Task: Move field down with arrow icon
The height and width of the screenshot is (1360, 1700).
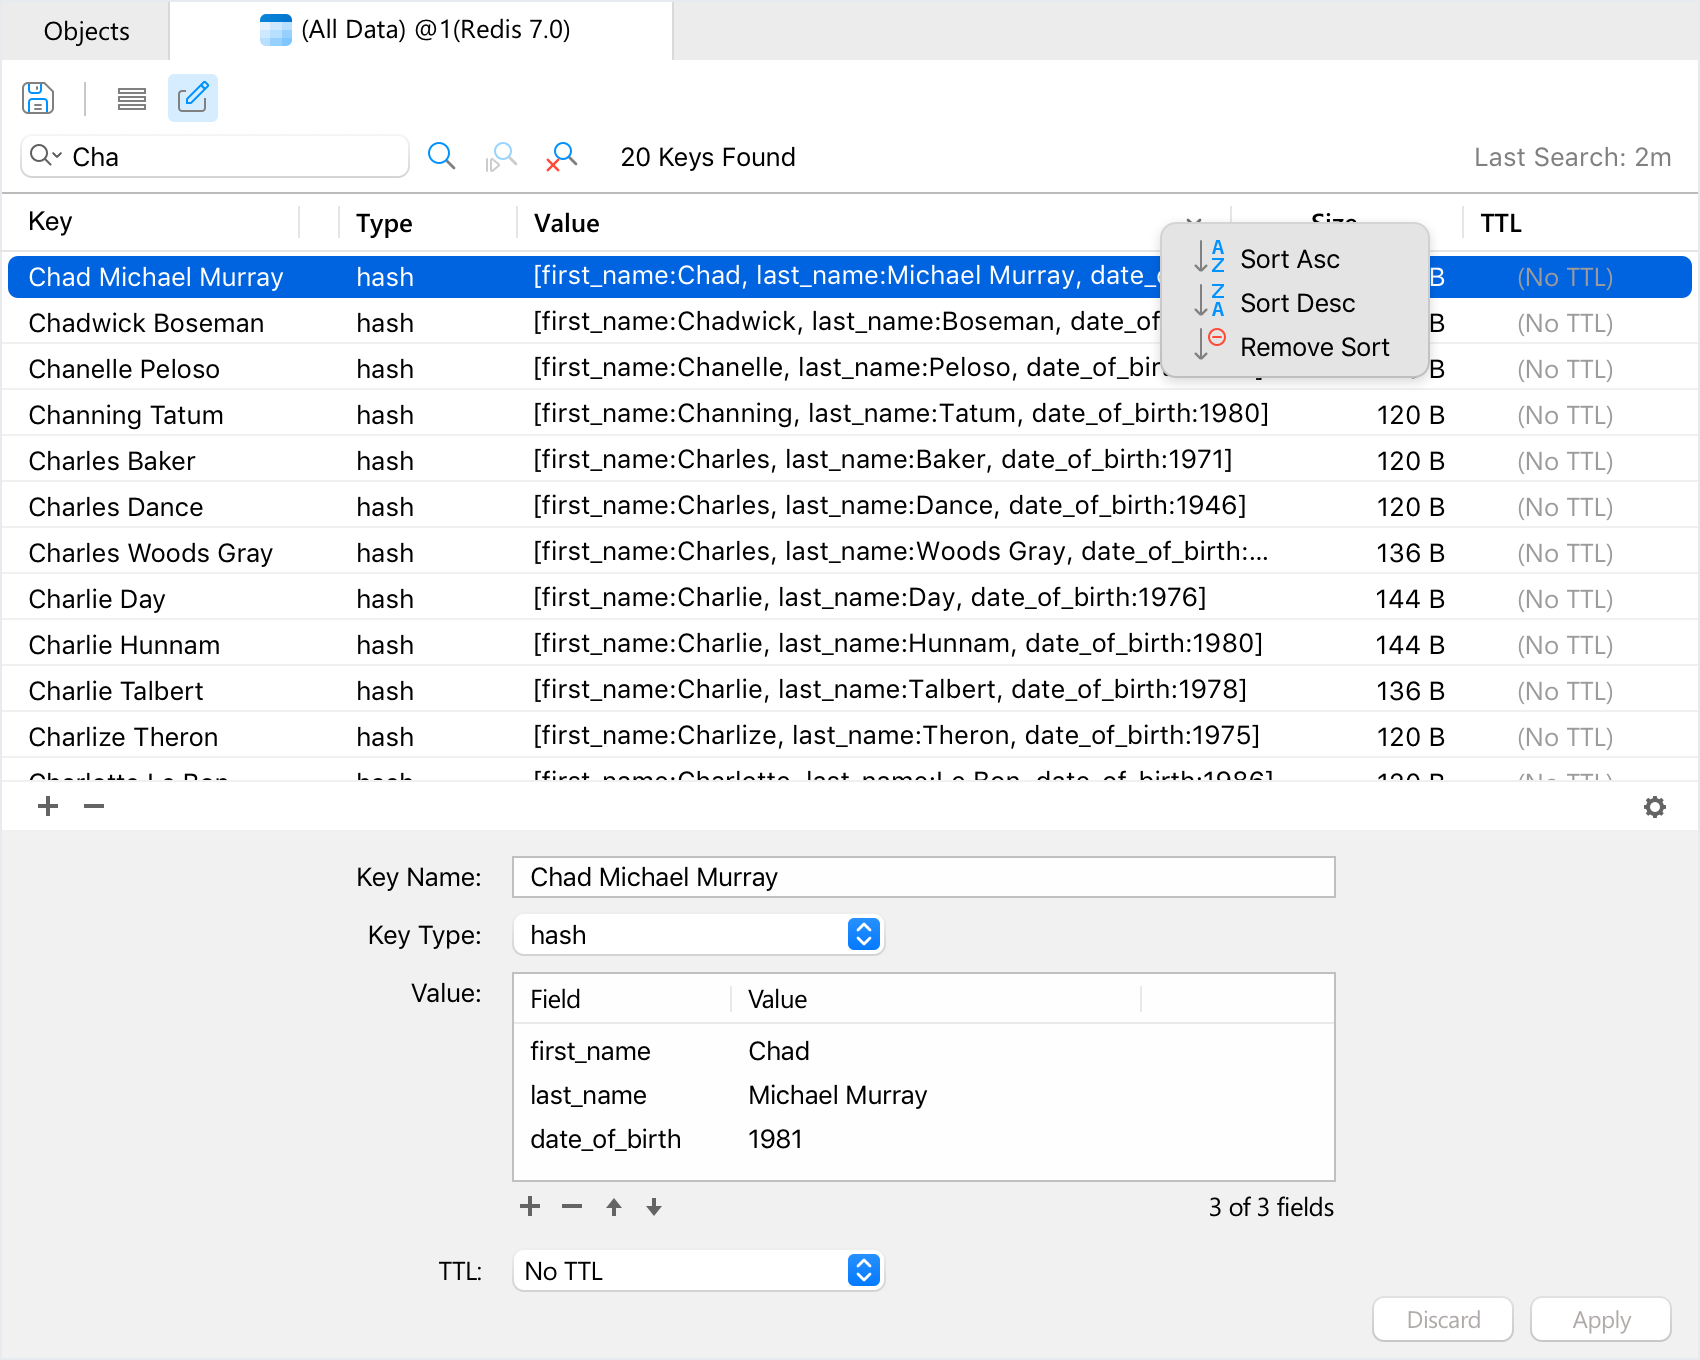Action: click(x=654, y=1207)
